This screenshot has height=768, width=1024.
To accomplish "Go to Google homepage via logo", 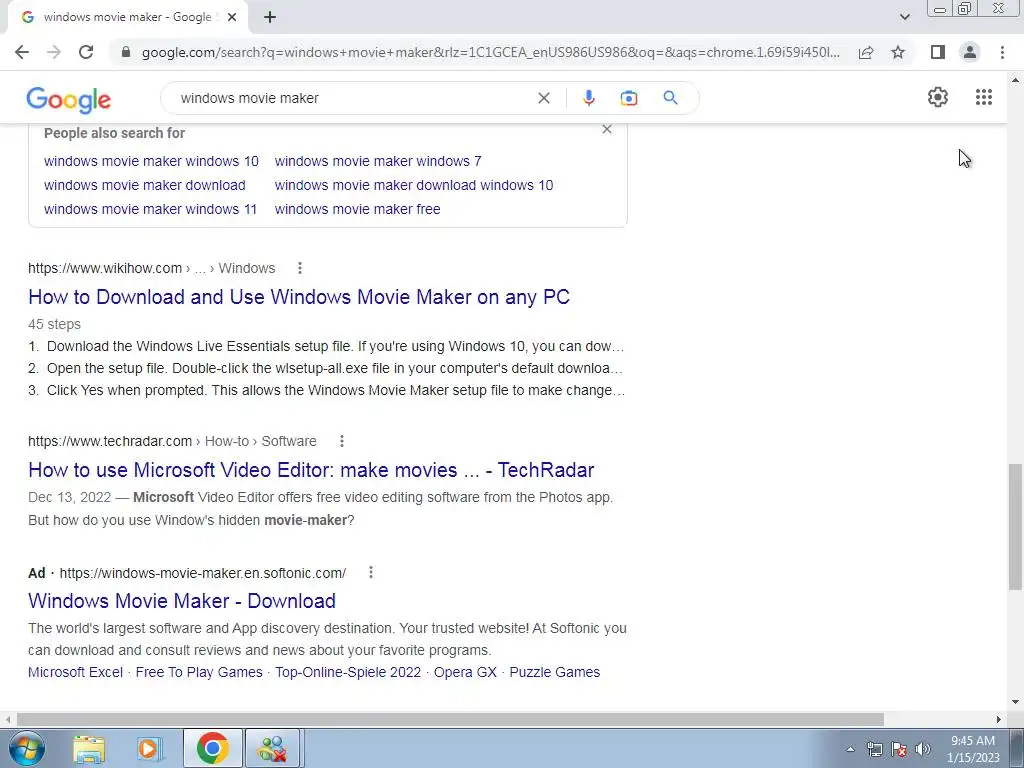I will coord(69,100).
